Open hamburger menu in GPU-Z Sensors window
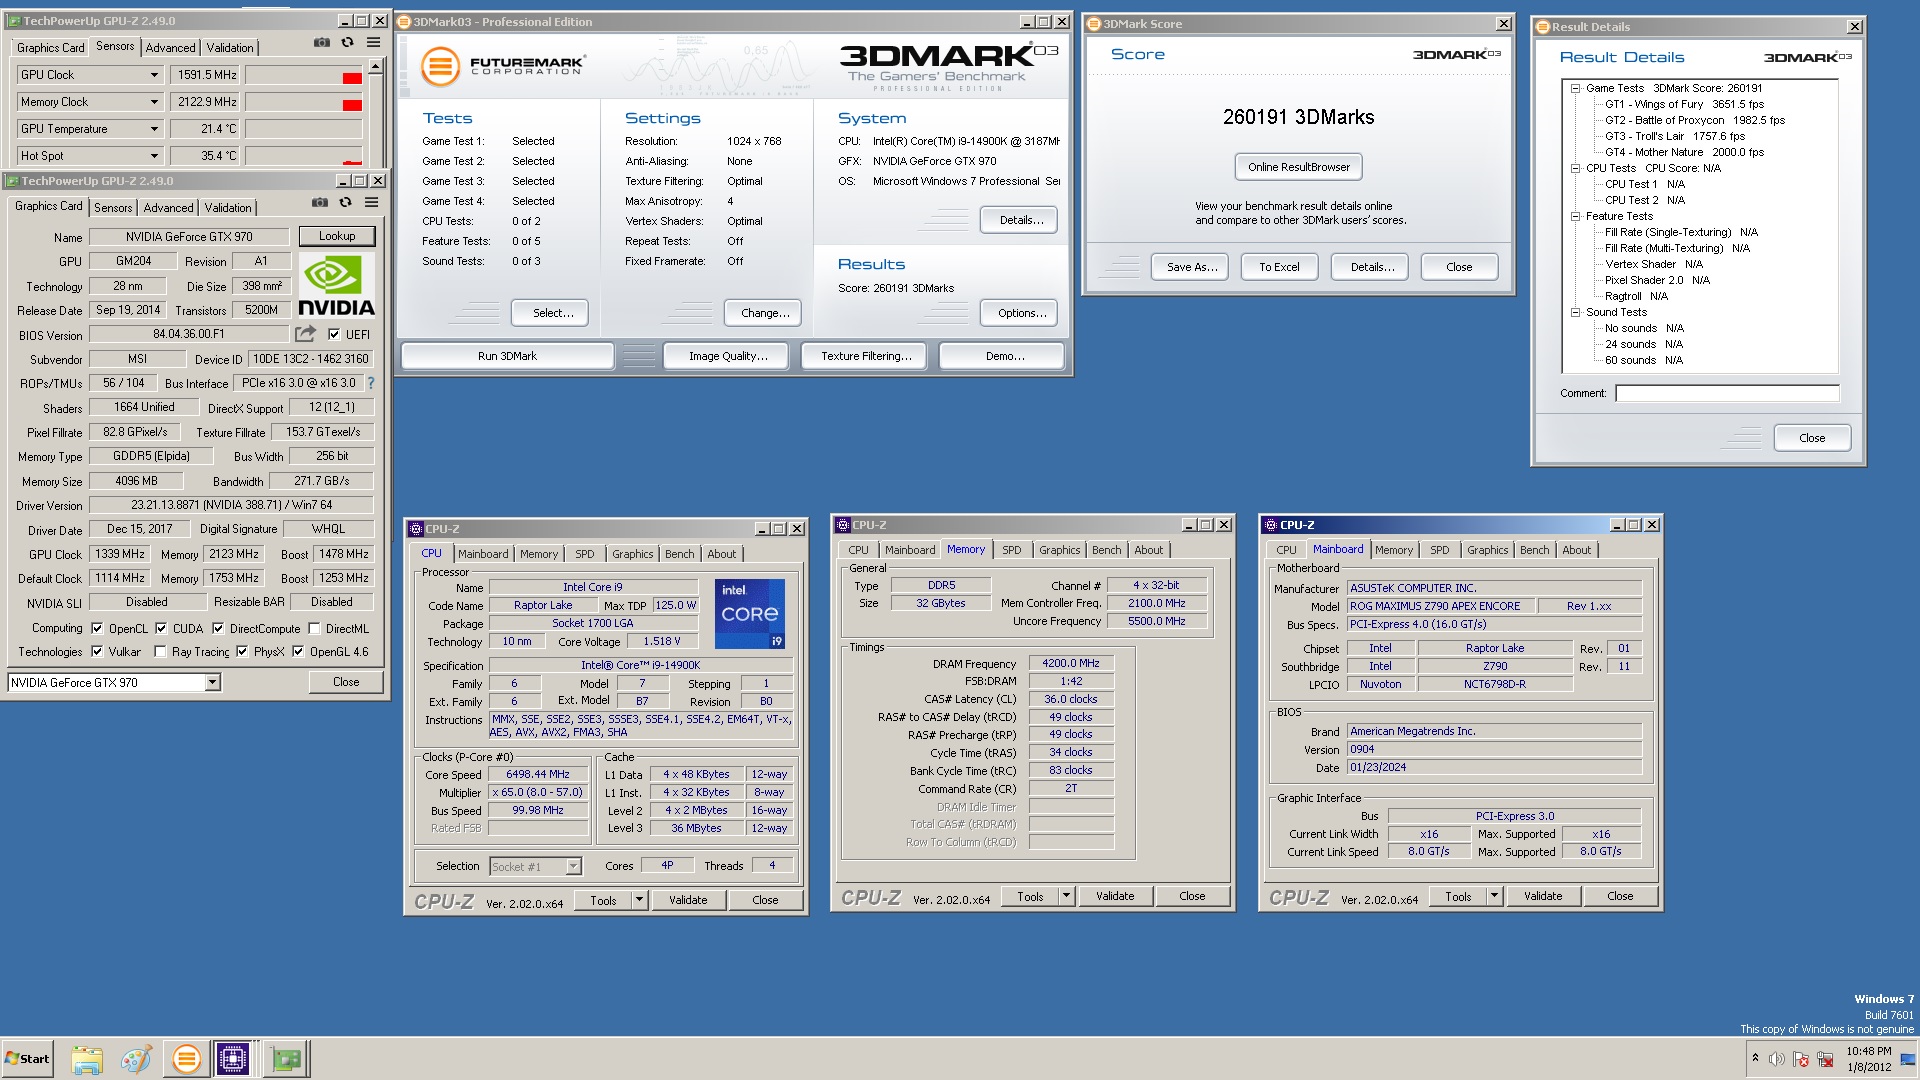This screenshot has height=1080, width=1920. (373, 43)
